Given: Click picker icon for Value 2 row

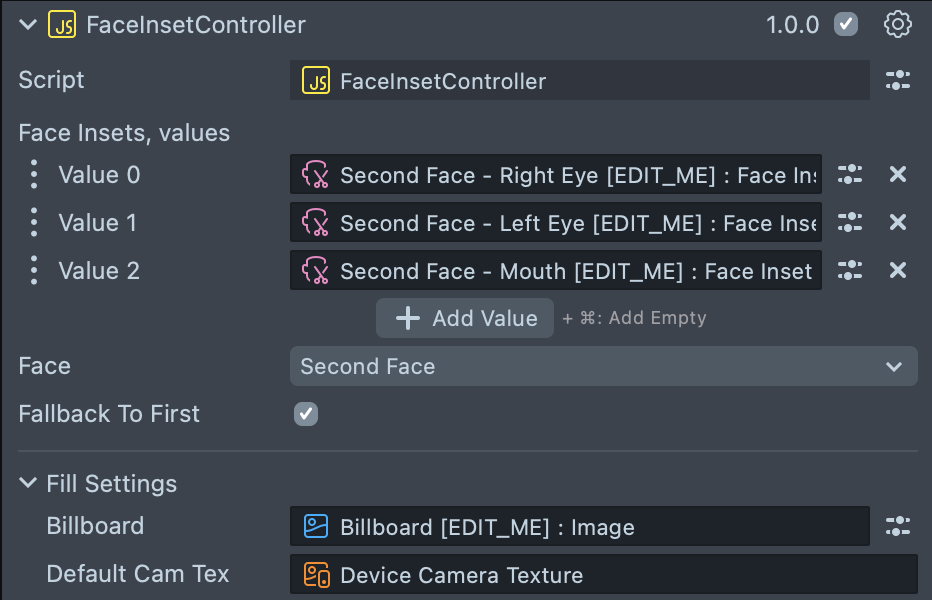Looking at the screenshot, I should click(850, 270).
